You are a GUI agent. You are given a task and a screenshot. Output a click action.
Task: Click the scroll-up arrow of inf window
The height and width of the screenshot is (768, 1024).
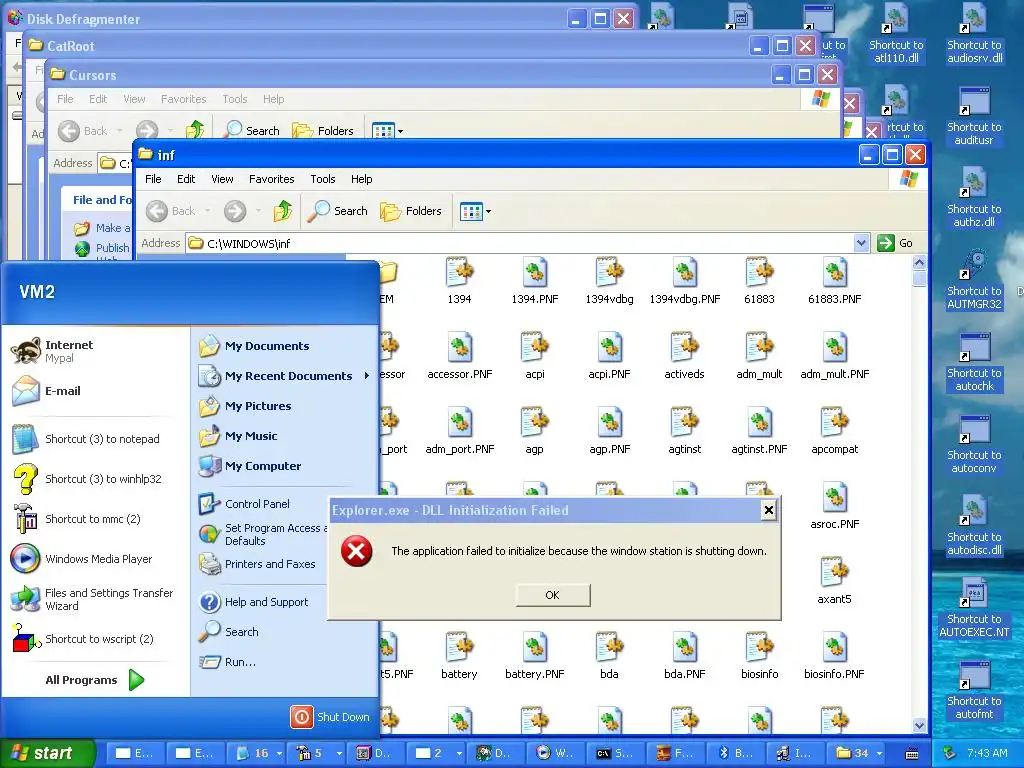pyautogui.click(x=919, y=263)
